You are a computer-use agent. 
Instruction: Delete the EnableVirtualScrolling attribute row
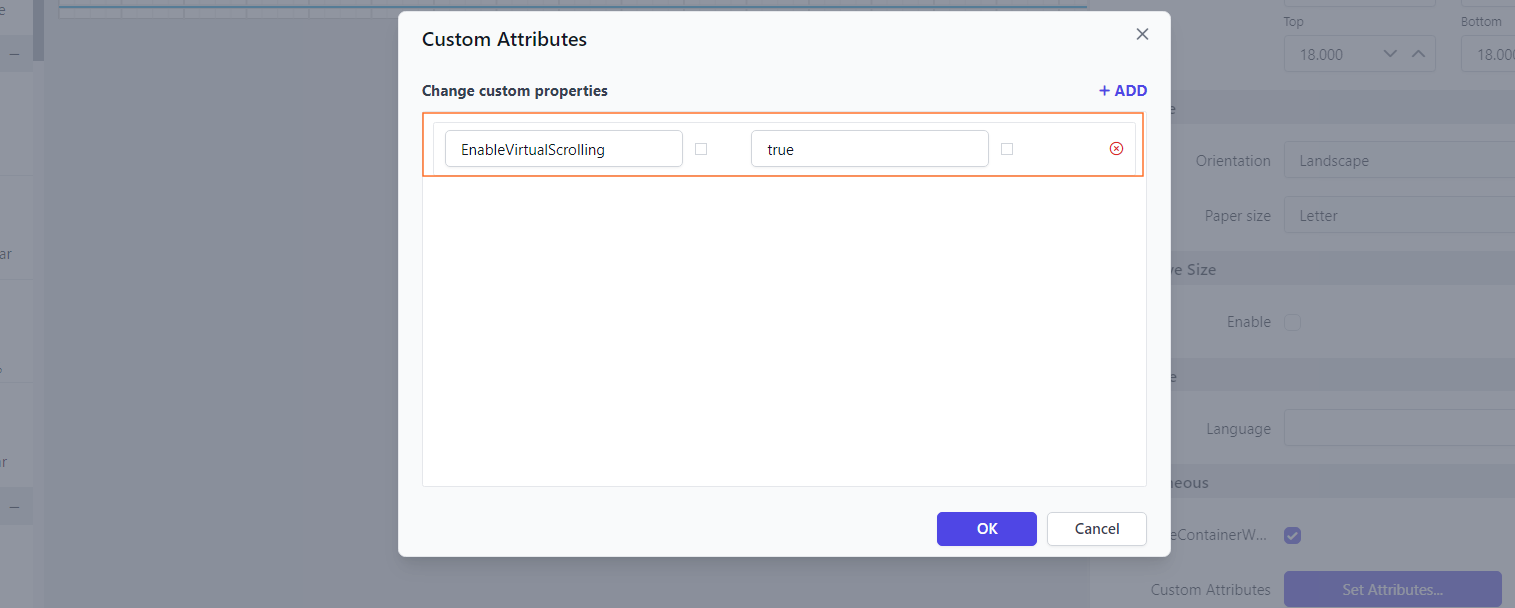pos(1116,148)
